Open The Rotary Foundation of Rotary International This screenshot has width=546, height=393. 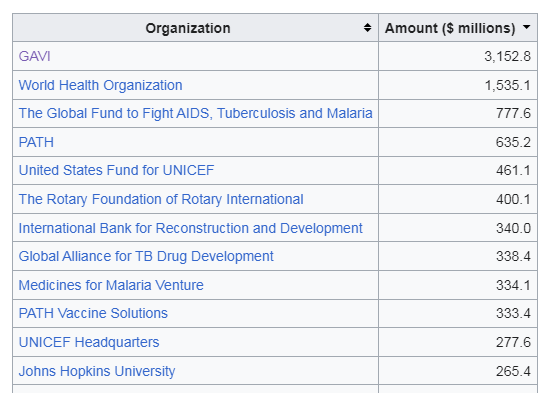pos(161,199)
